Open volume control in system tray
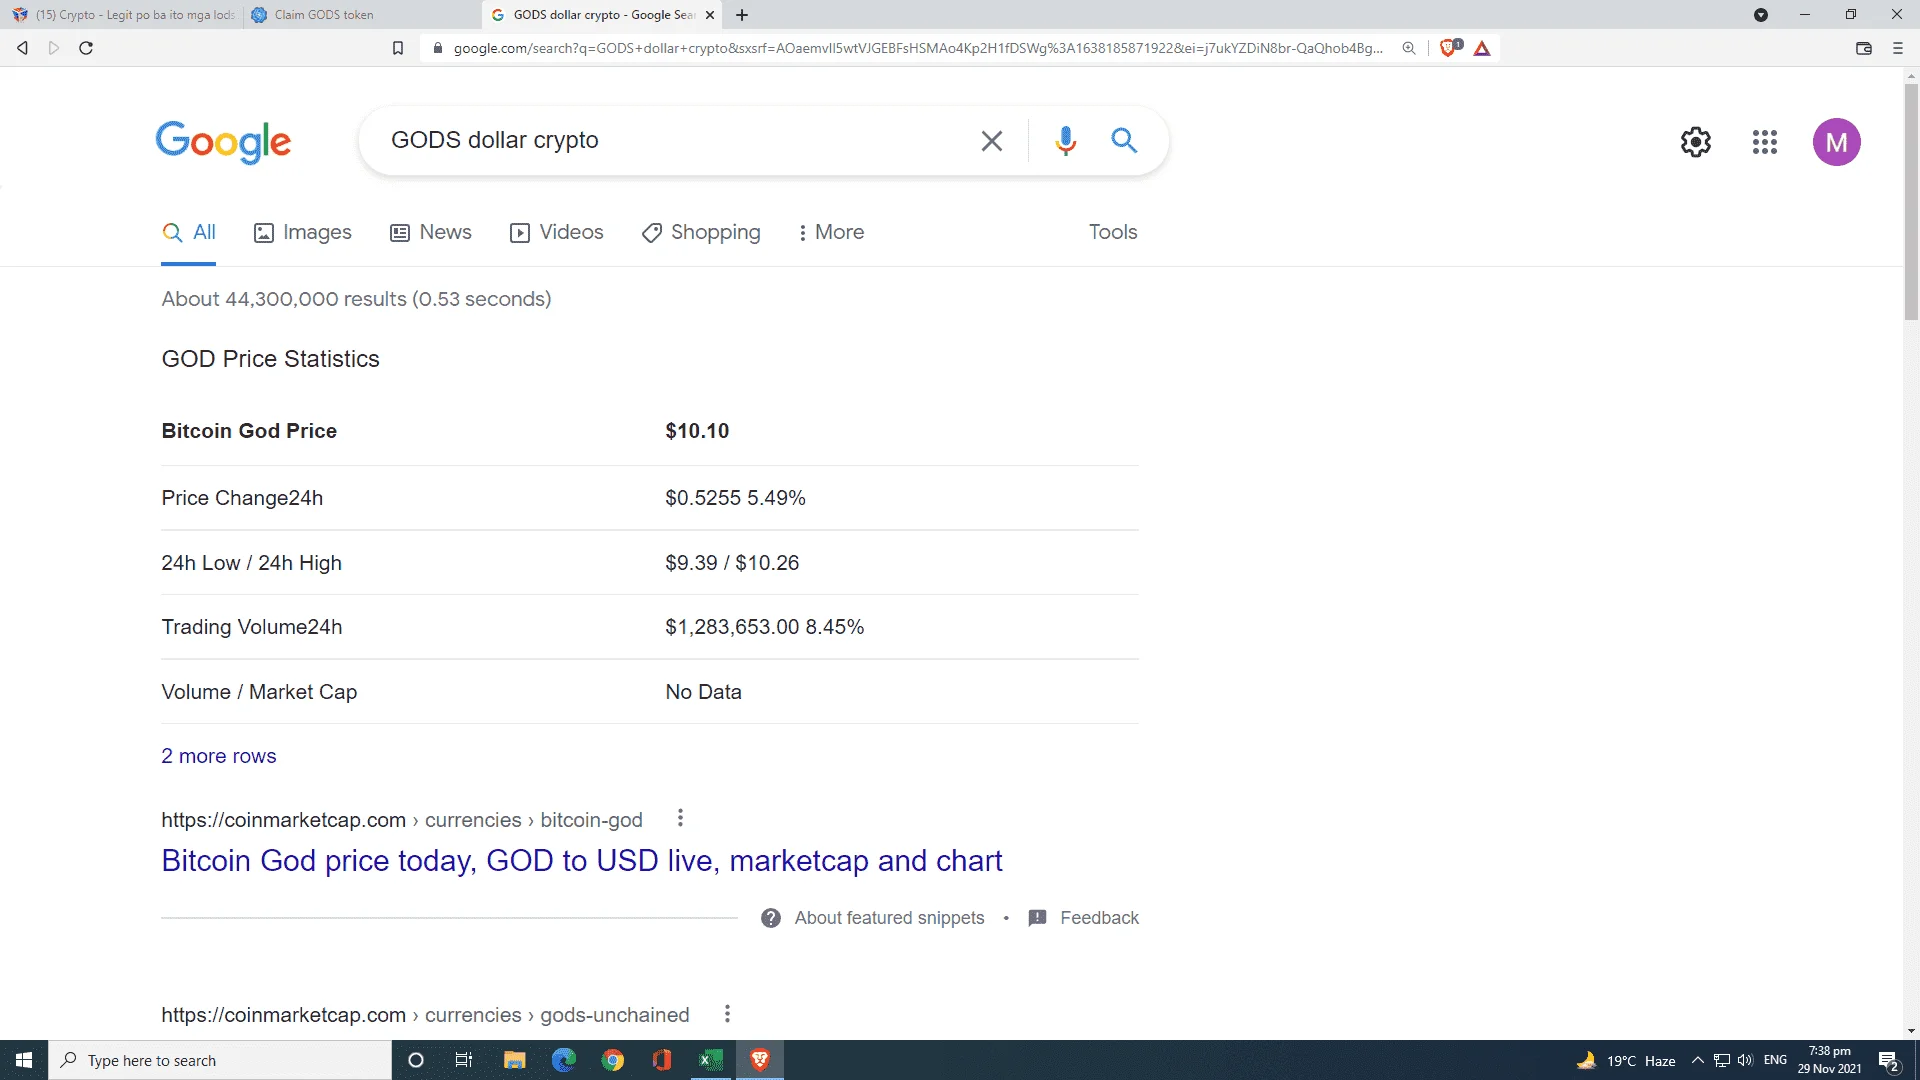 [1745, 1060]
